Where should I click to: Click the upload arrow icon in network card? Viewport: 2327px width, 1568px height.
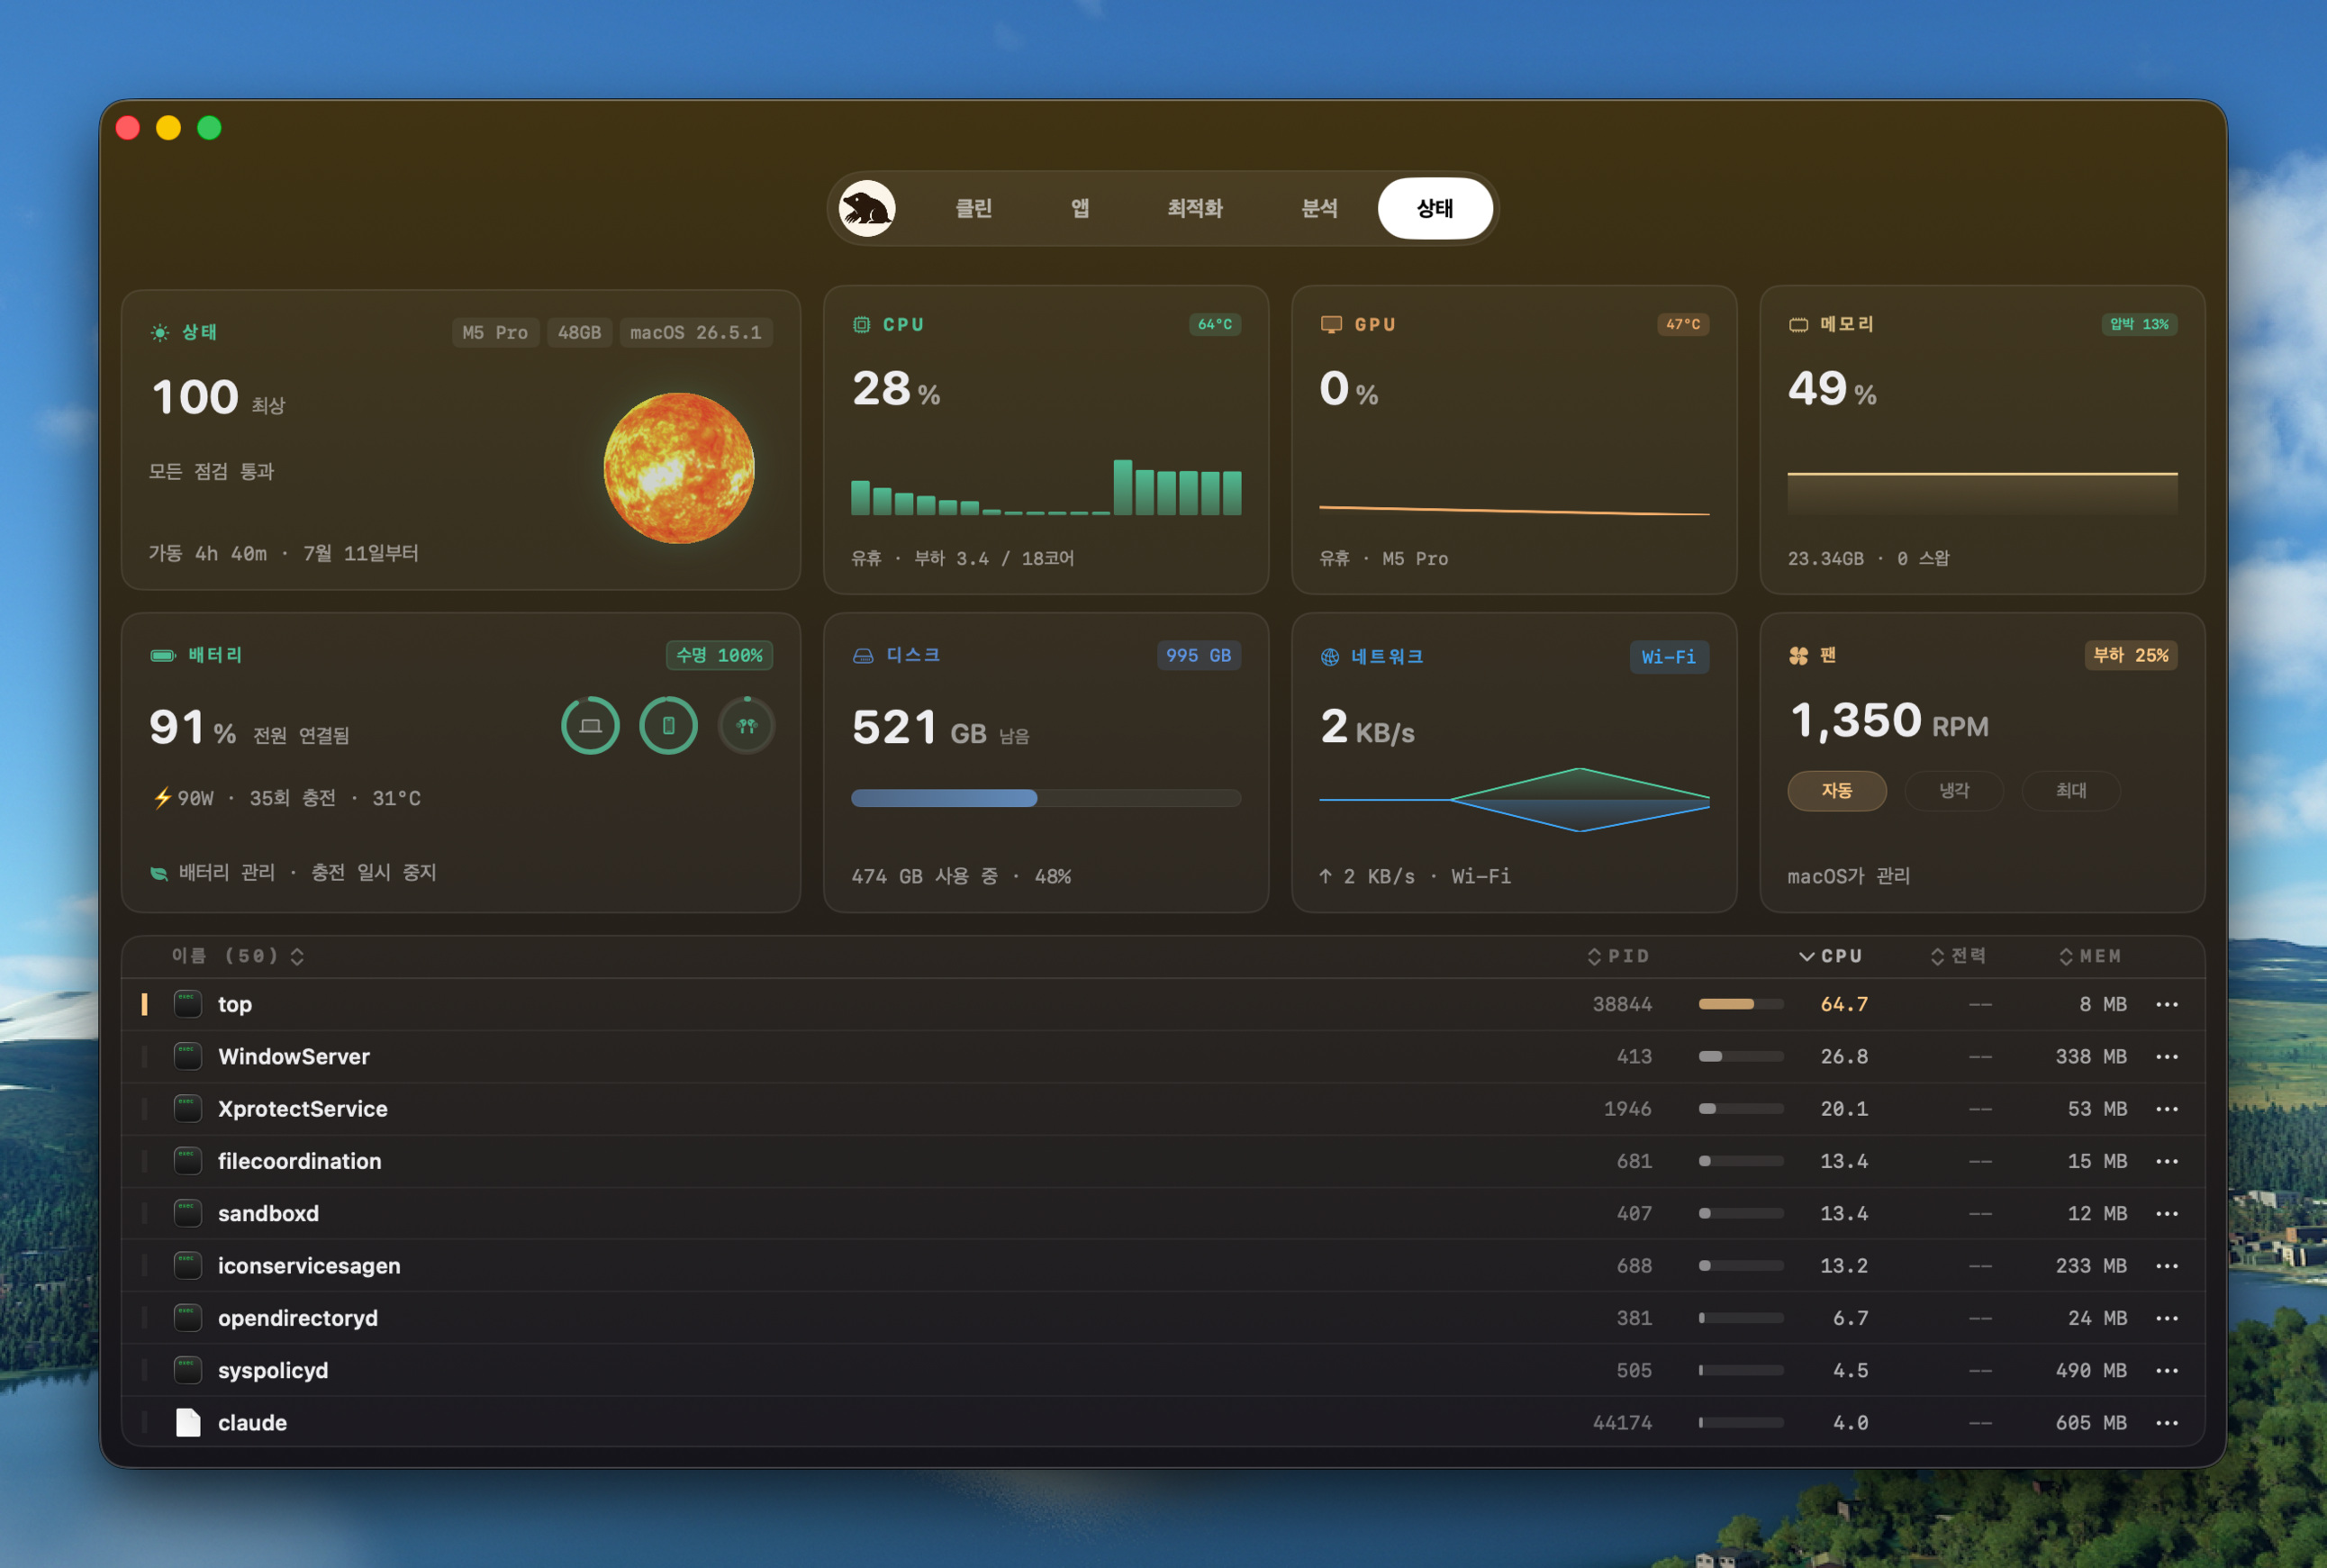(1325, 876)
